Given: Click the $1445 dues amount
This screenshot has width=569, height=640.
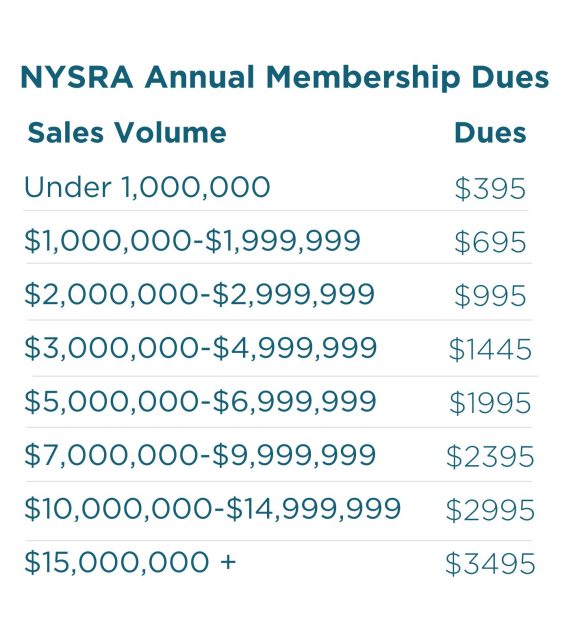Looking at the screenshot, I should click(x=490, y=349).
